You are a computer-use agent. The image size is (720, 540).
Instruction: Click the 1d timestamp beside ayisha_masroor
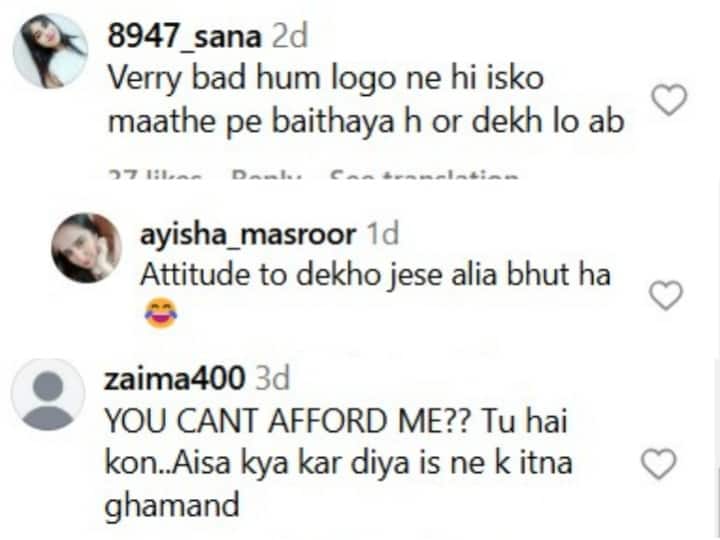tap(382, 234)
